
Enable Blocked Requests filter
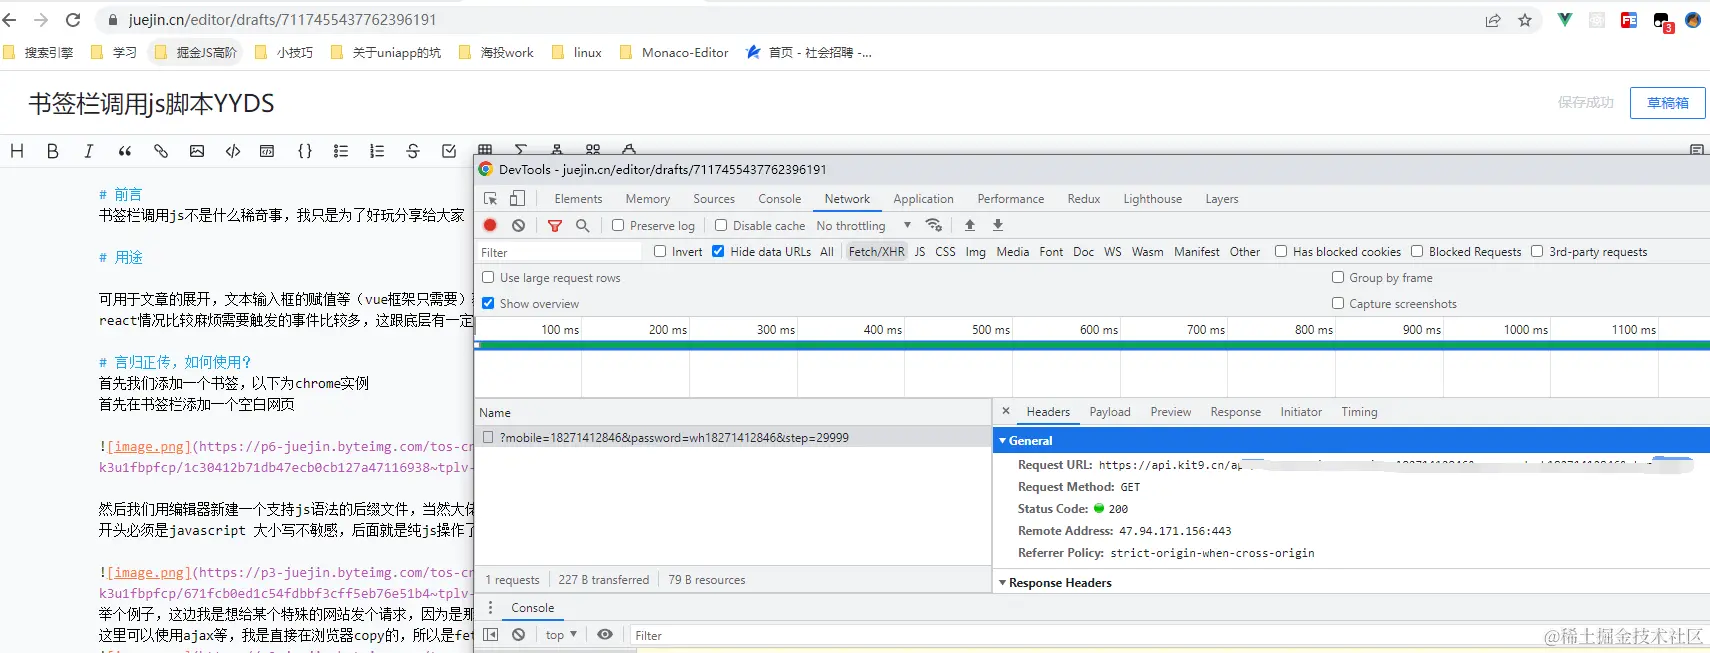pos(1417,252)
